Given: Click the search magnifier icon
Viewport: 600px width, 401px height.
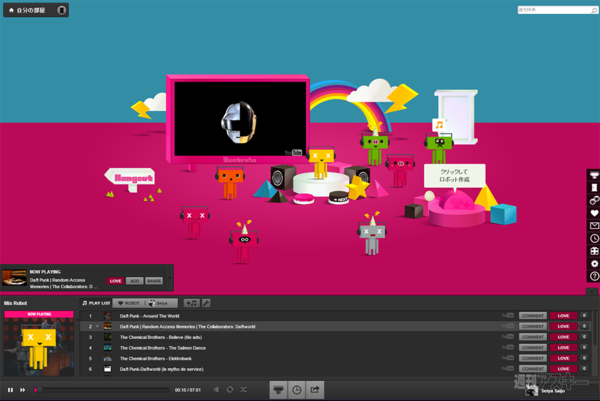Looking at the screenshot, I should point(594,10).
